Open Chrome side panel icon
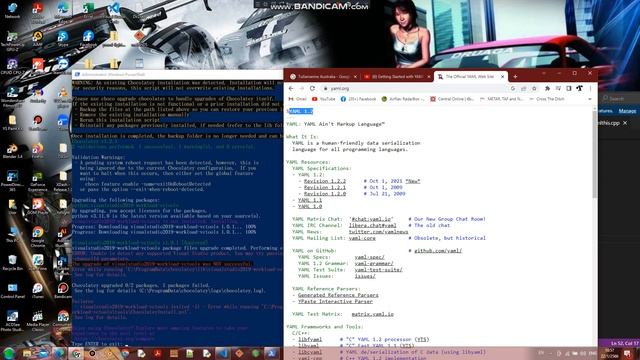The image size is (640, 360). pos(569,88)
